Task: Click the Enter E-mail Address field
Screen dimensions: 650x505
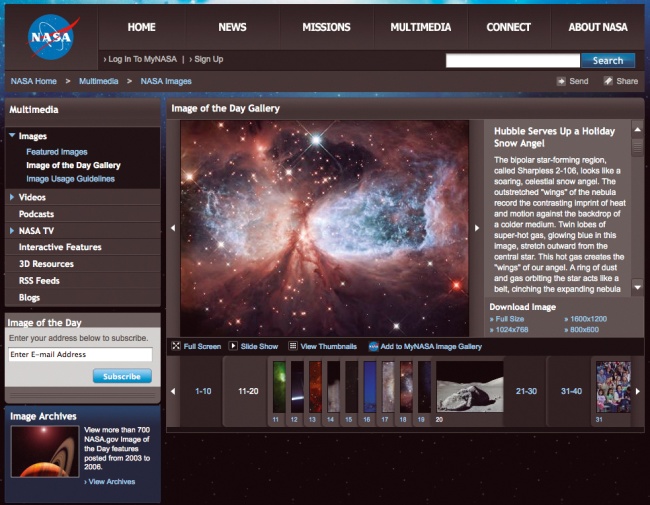Action: [80, 355]
